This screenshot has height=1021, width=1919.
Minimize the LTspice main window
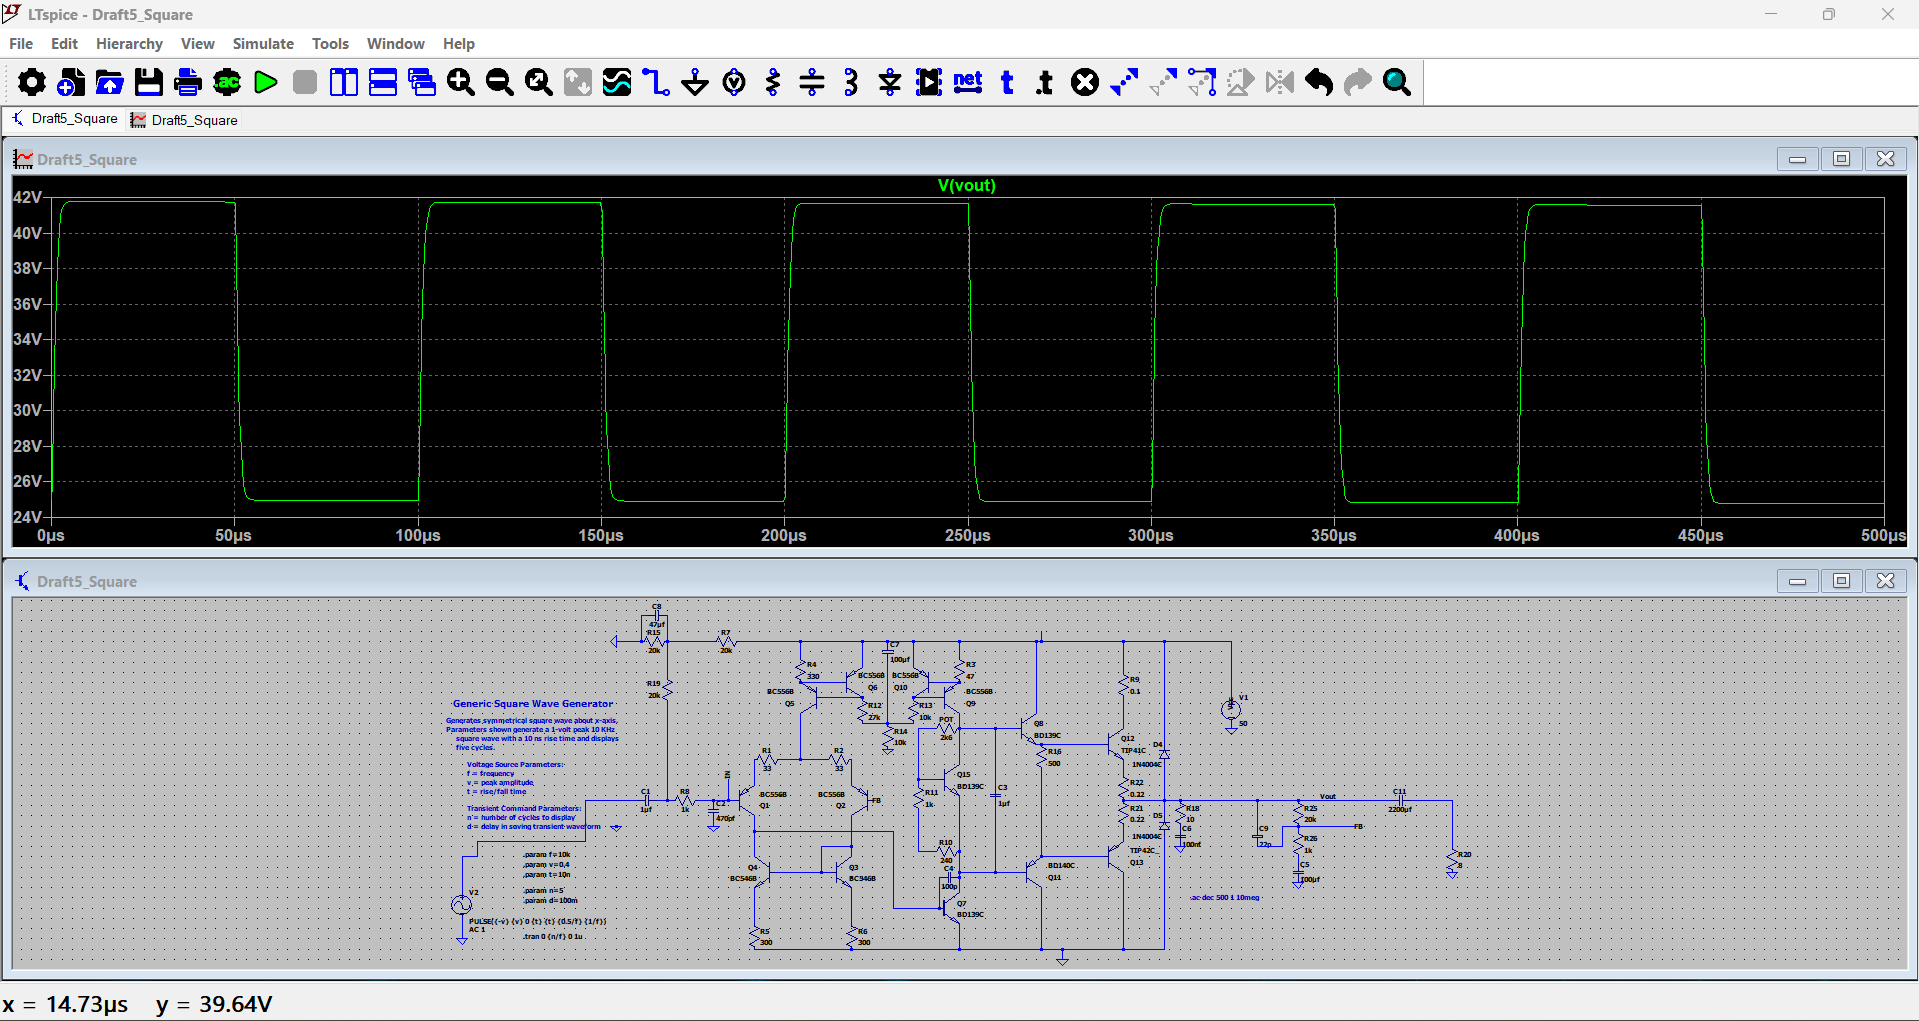(1771, 14)
